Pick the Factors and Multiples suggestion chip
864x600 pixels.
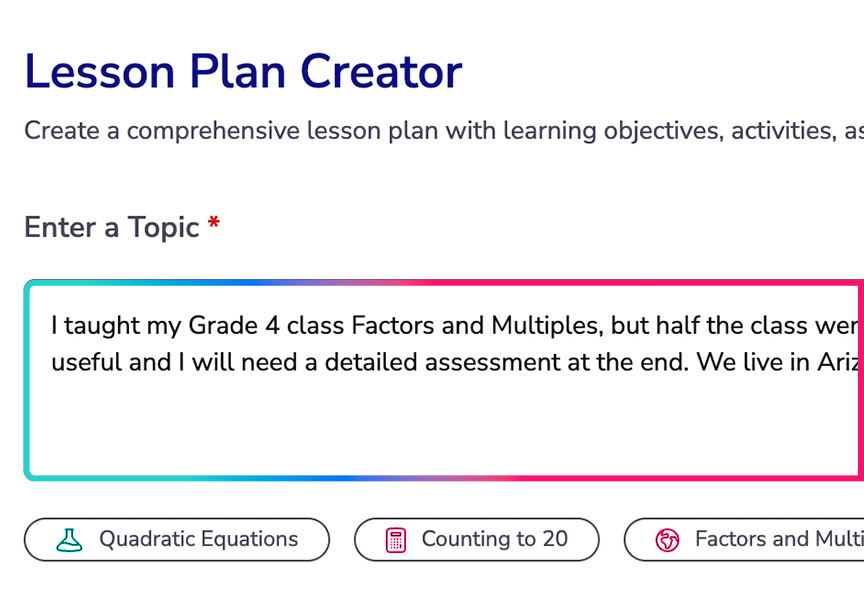click(760, 540)
